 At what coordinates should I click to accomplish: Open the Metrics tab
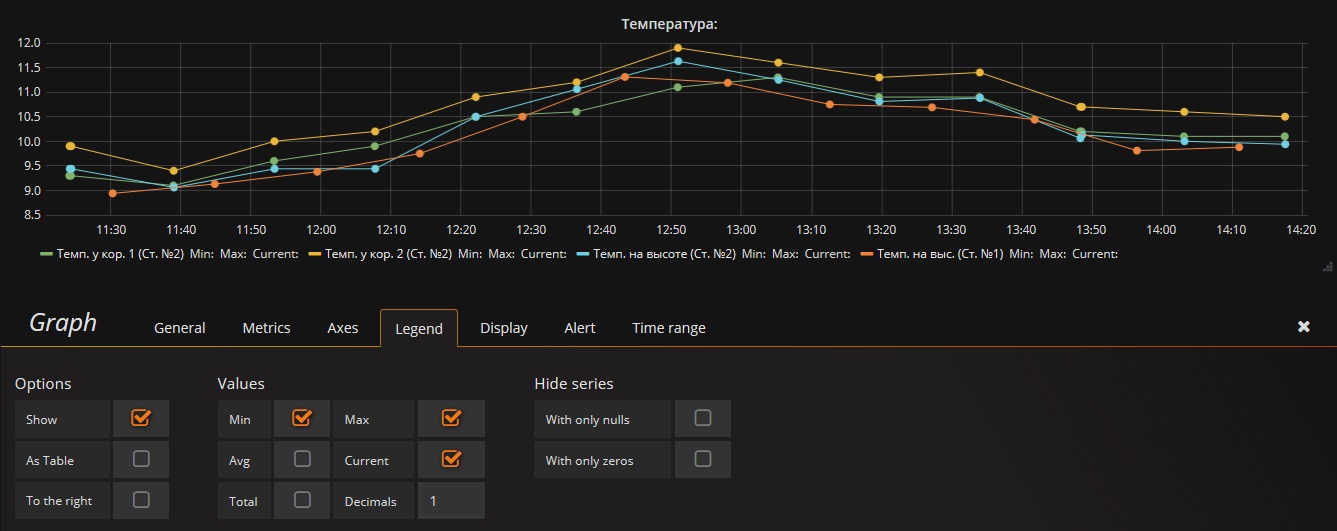[266, 328]
